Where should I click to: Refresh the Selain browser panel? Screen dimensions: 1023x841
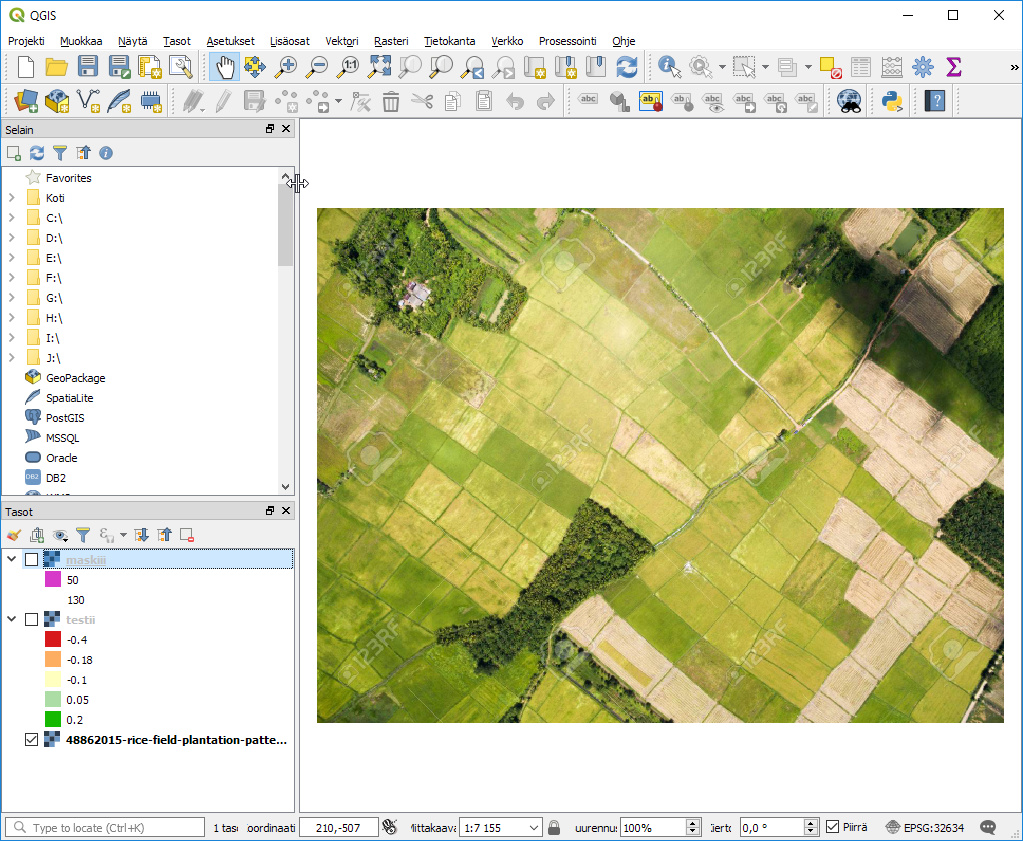click(36, 152)
